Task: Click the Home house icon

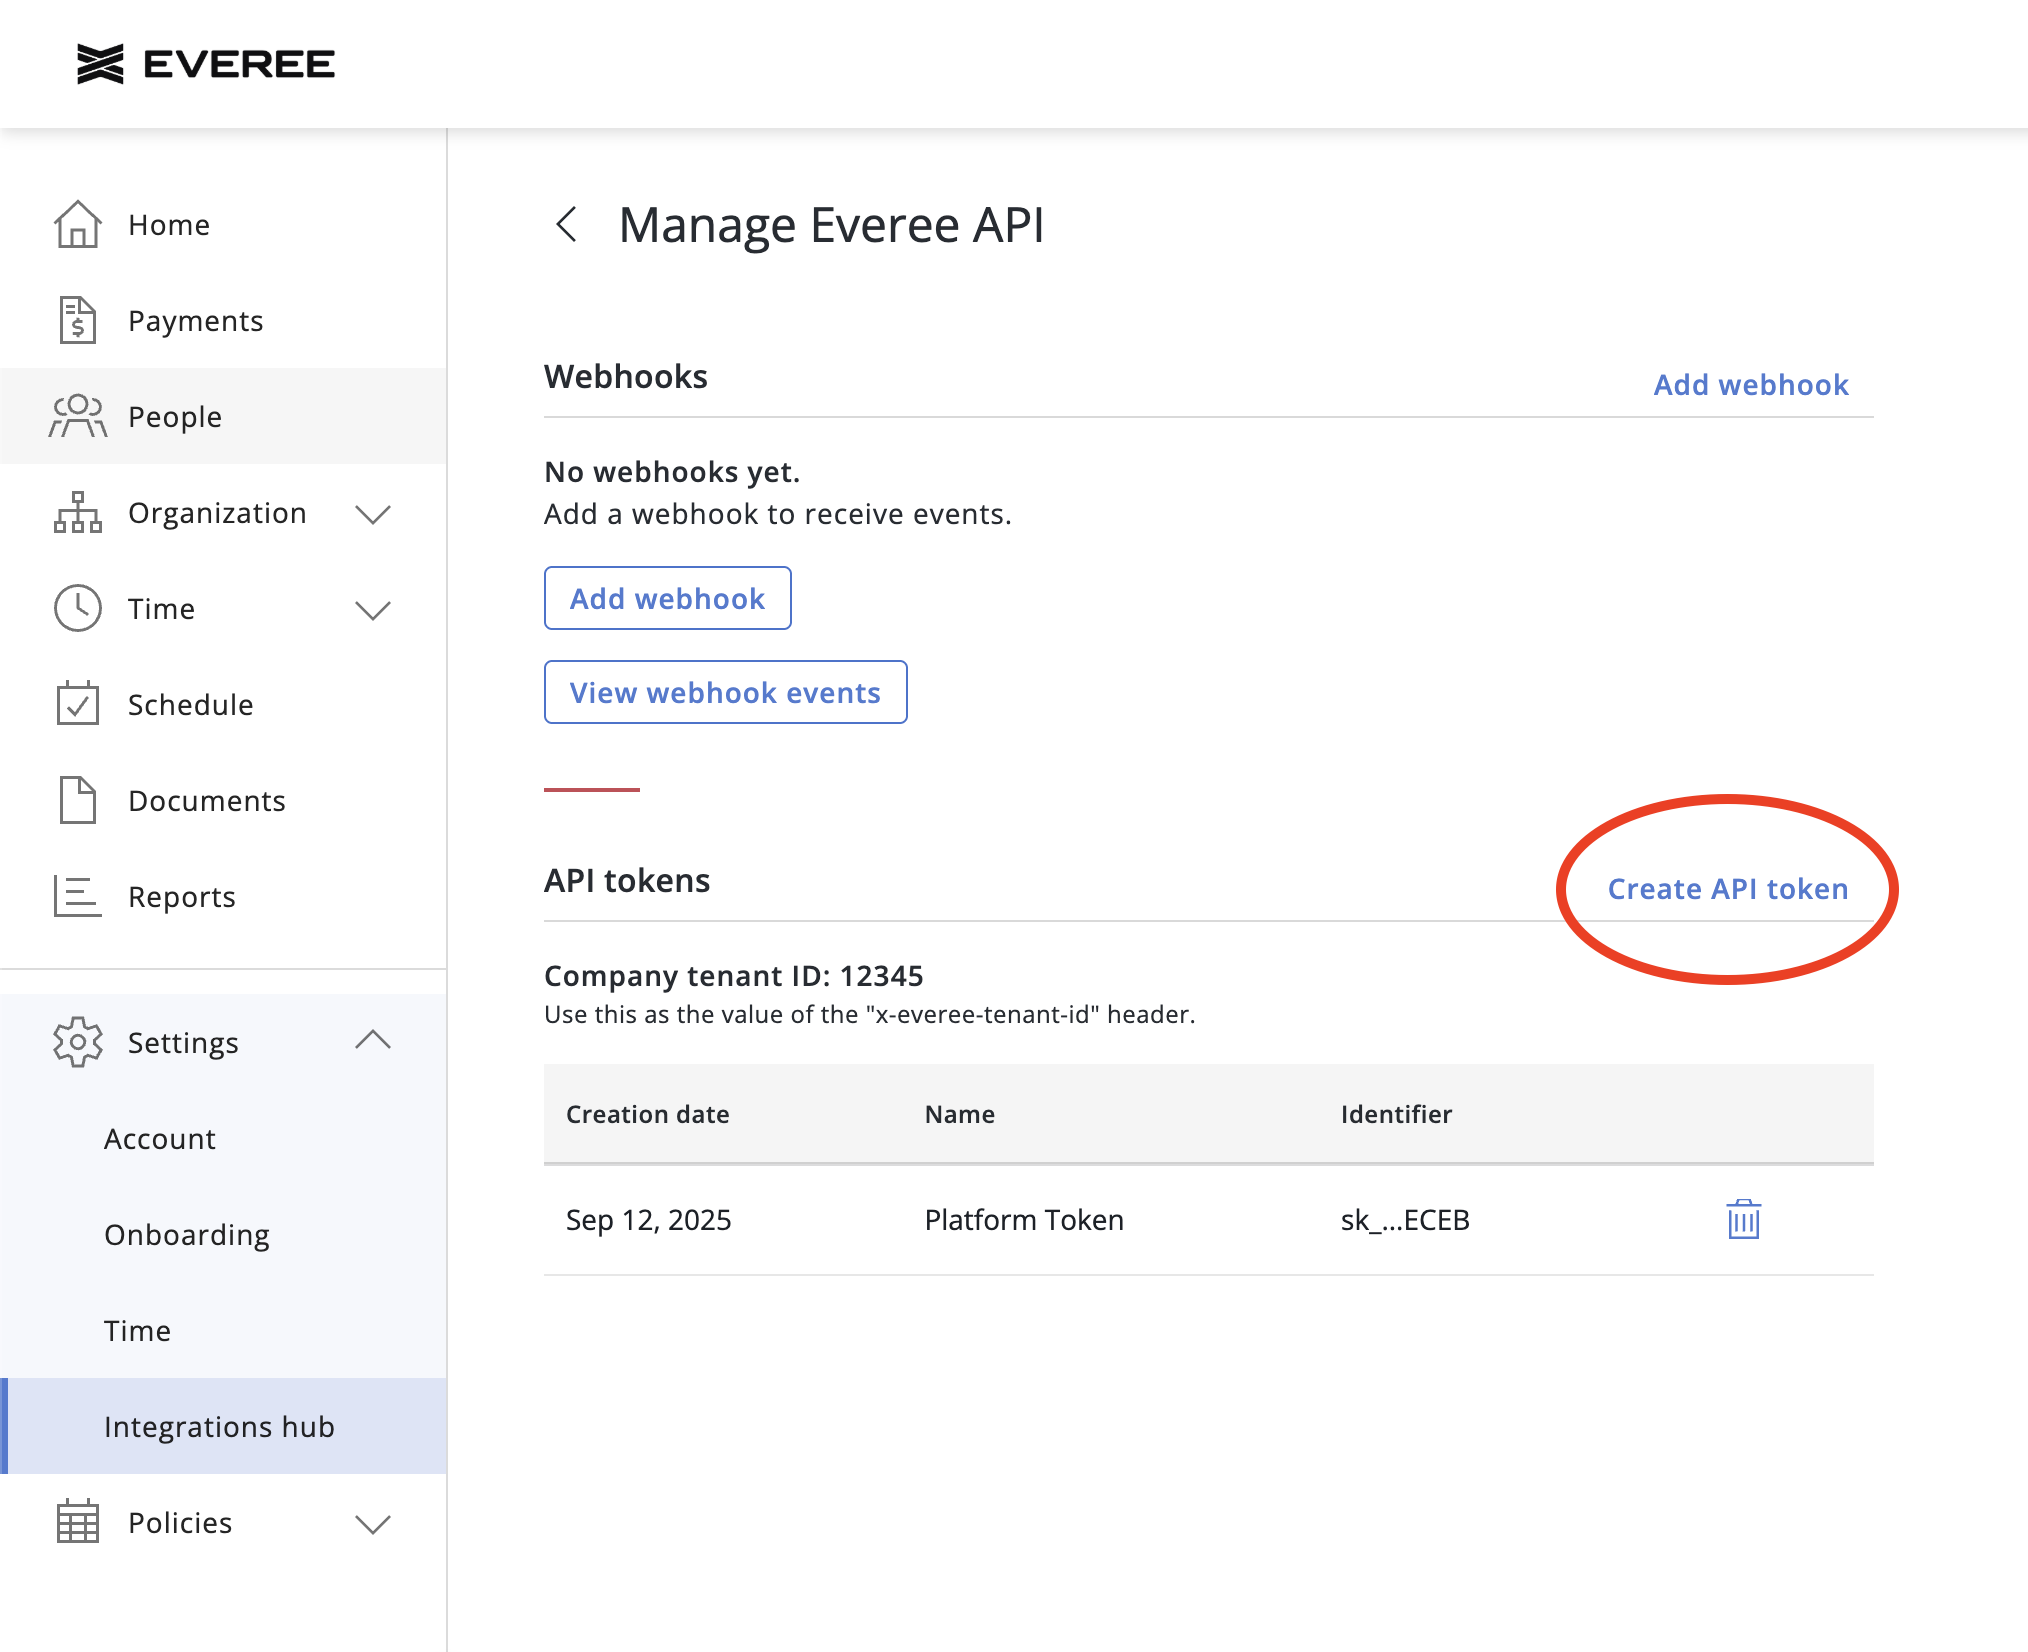Action: coord(77,225)
